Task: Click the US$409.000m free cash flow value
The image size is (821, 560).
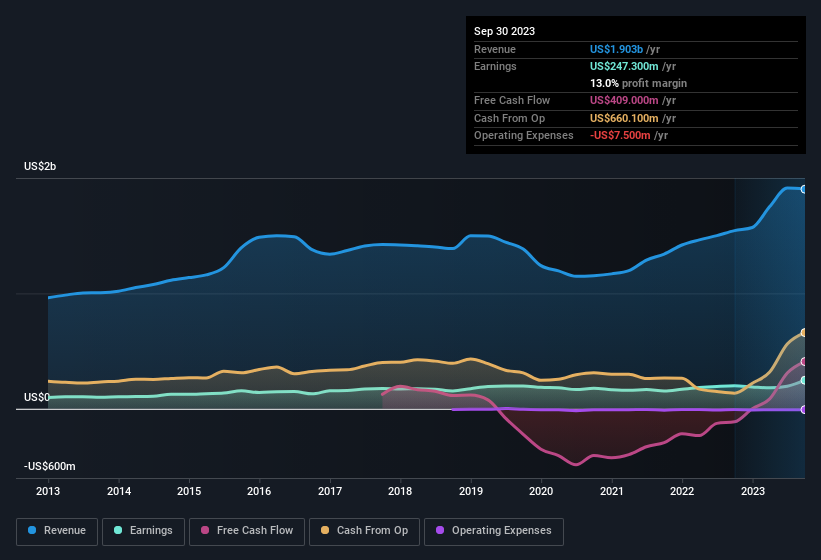Action: coord(624,100)
